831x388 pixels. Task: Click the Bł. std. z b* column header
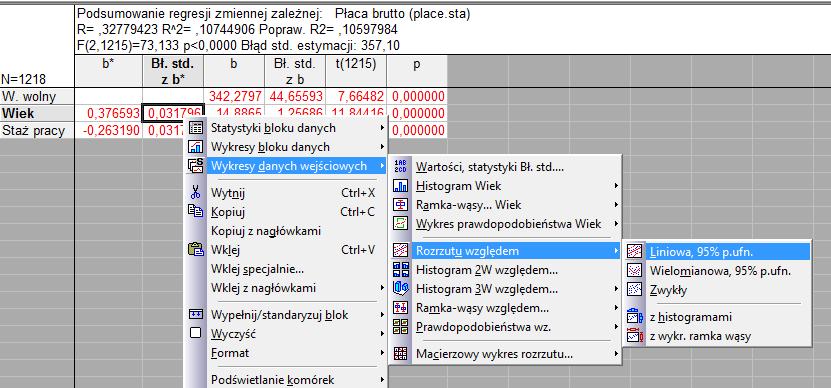click(x=173, y=71)
